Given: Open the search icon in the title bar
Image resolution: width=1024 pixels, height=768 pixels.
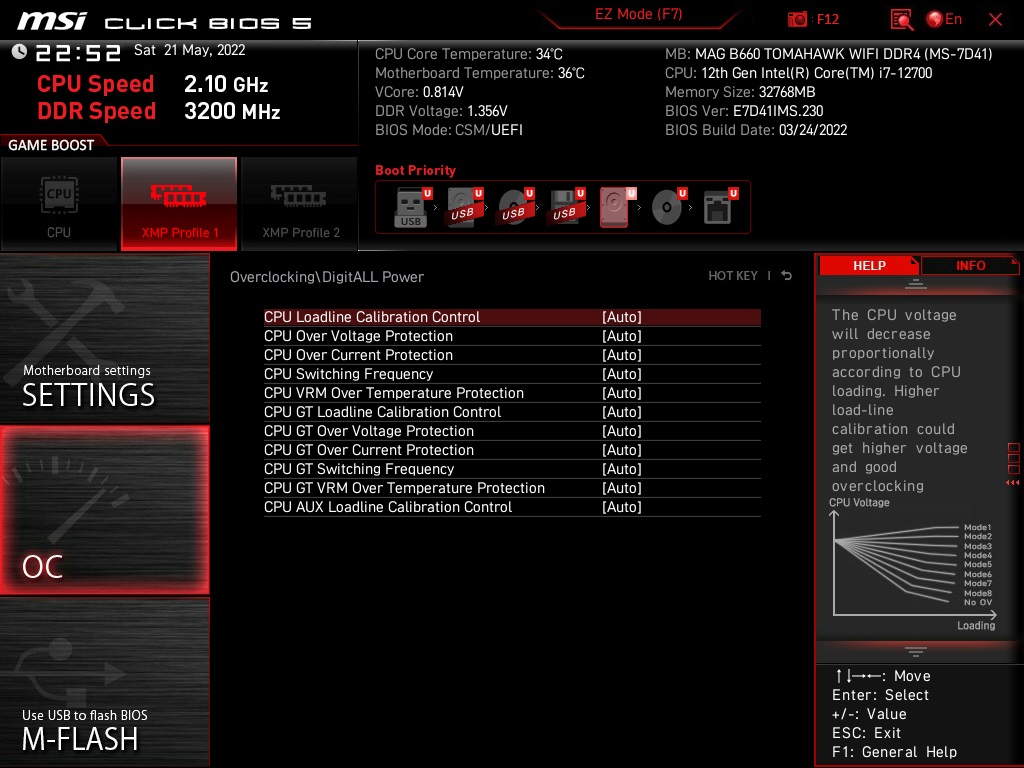Looking at the screenshot, I should (899, 19).
